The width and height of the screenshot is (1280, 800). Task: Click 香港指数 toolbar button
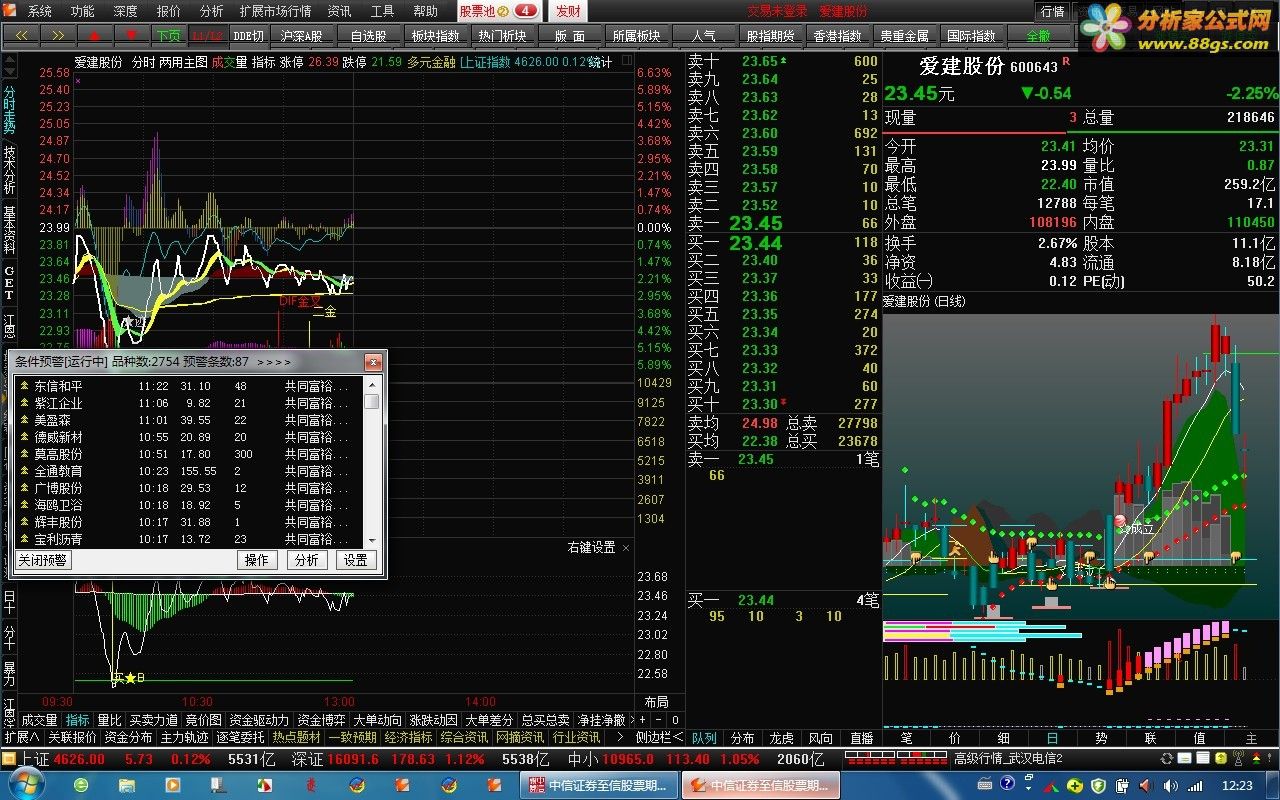pyautogui.click(x=837, y=35)
